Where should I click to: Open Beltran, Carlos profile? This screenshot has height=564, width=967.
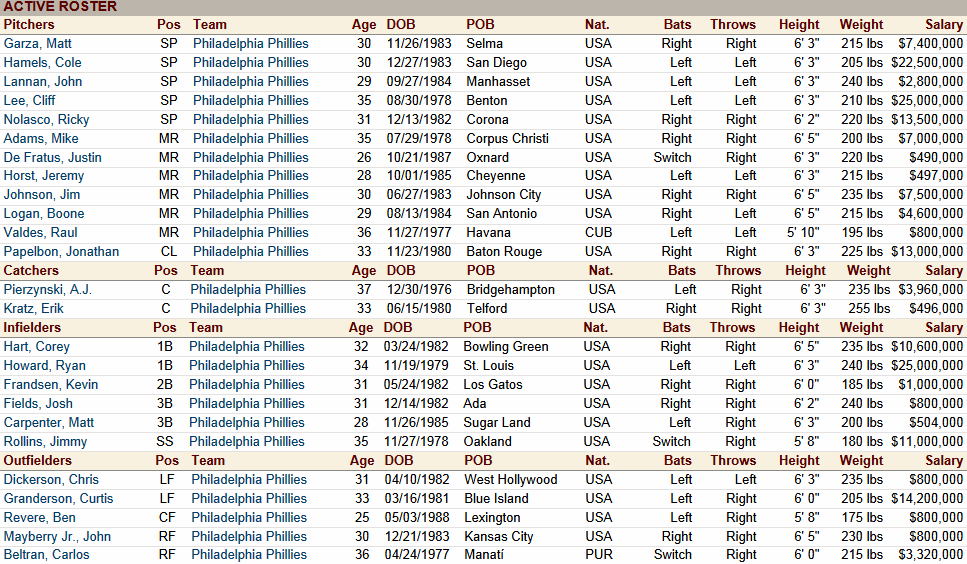pos(46,555)
